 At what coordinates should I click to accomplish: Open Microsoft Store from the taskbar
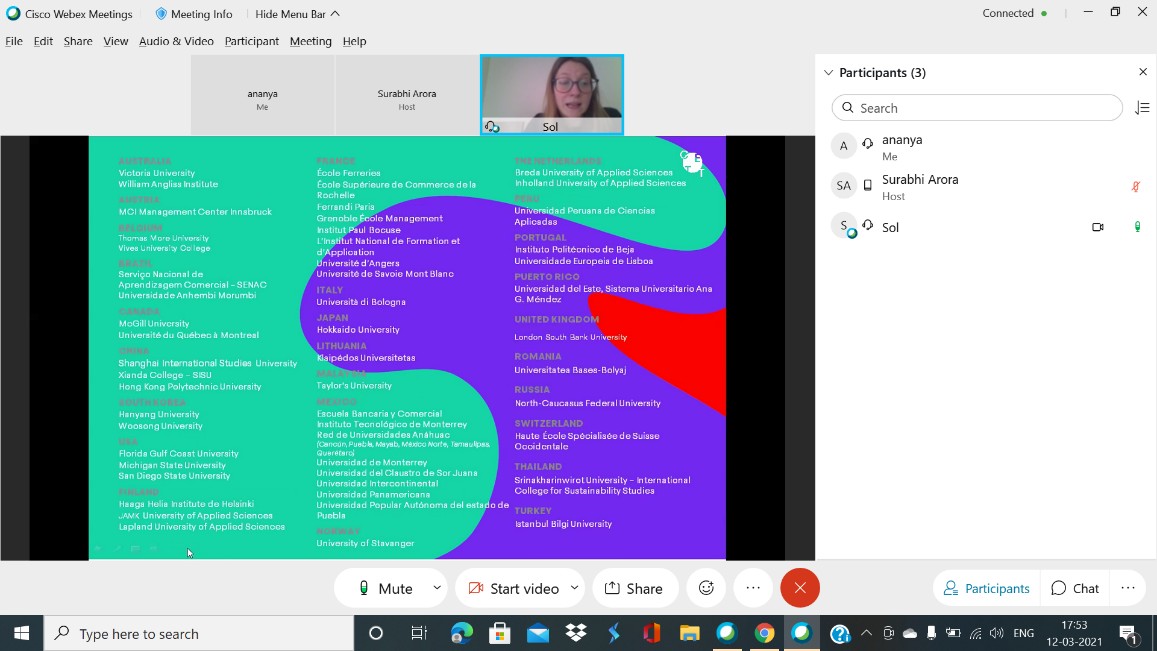[x=500, y=633]
